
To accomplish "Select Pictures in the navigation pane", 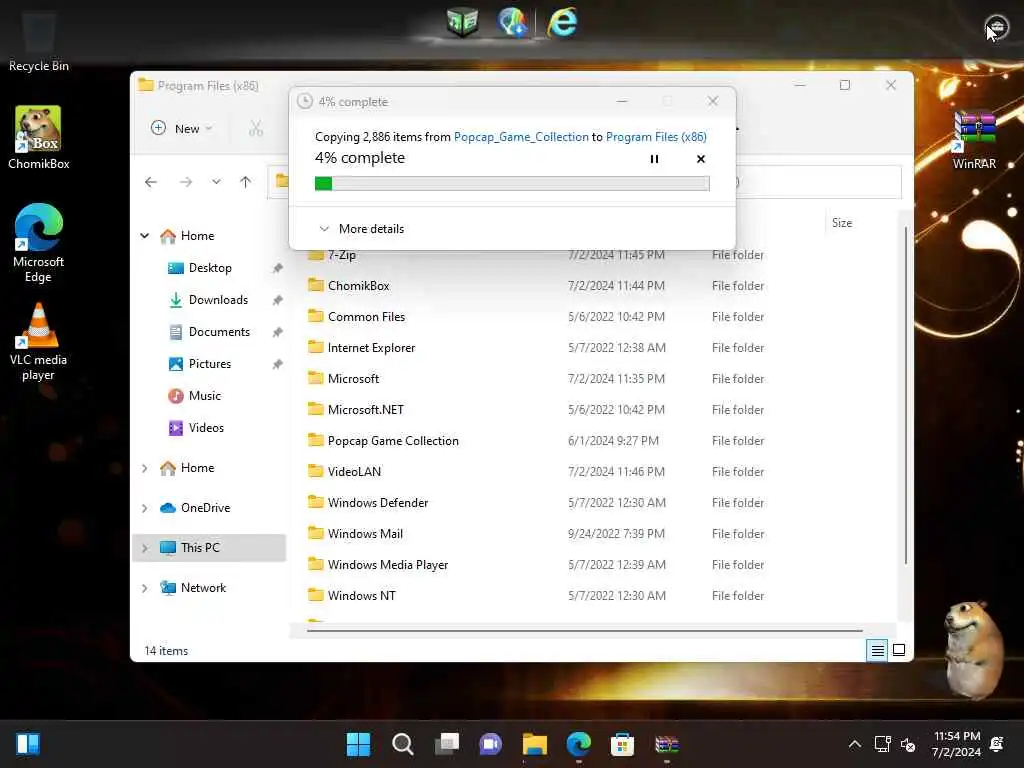I will coord(210,364).
